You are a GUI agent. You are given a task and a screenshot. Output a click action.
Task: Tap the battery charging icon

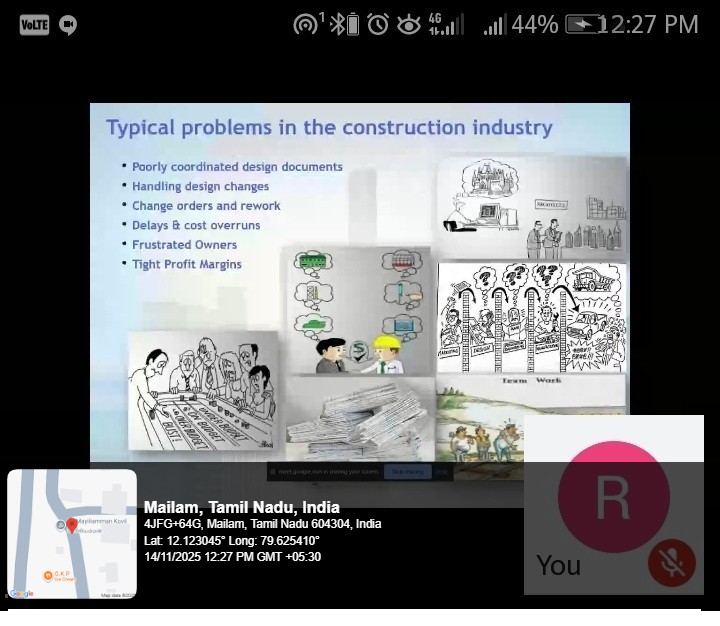[583, 25]
